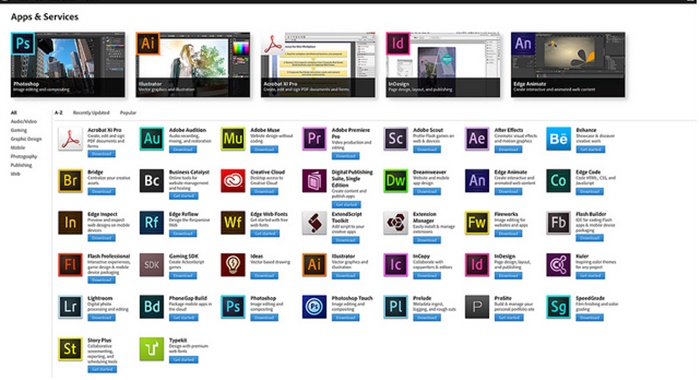Open the After Effects Ae icon

pyautogui.click(x=477, y=139)
